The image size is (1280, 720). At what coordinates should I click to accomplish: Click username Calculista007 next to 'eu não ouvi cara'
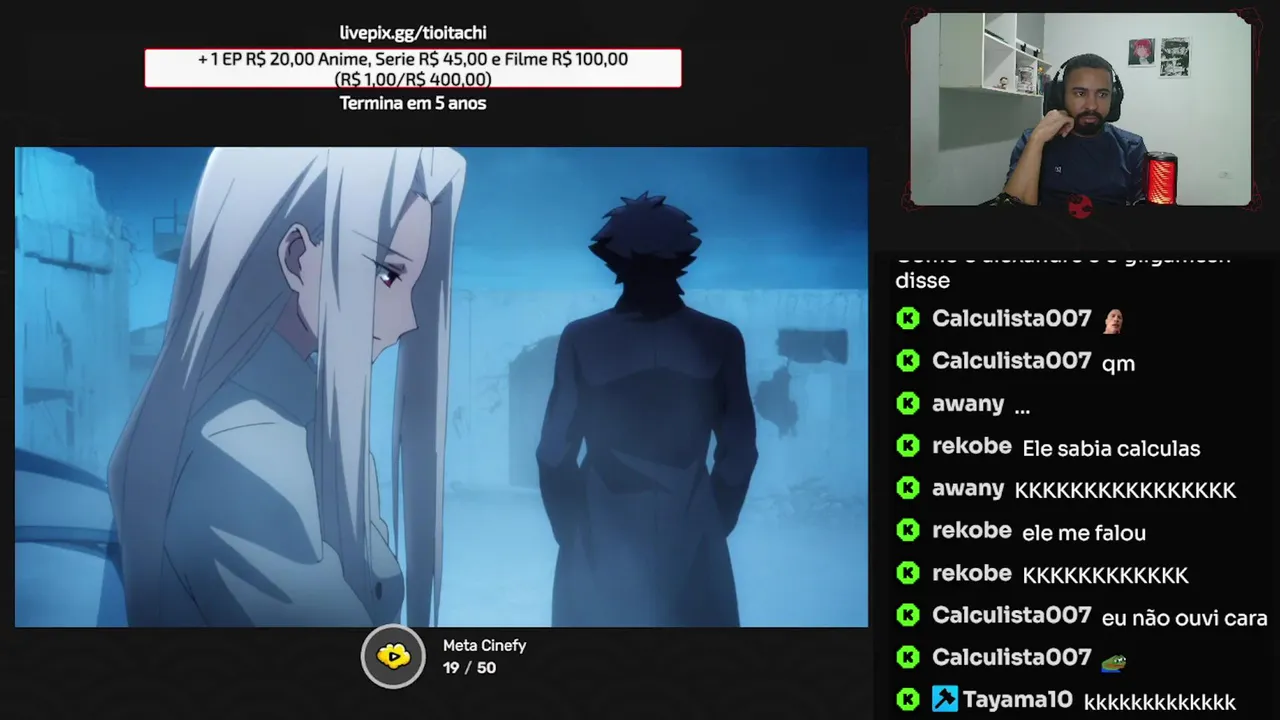(1011, 615)
